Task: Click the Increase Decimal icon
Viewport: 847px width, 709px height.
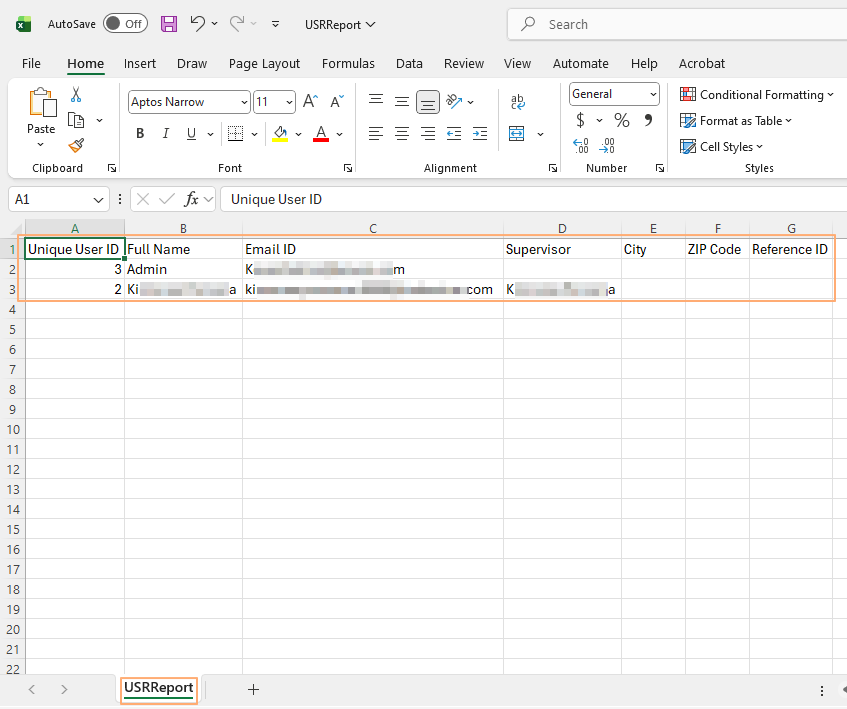Action: [580, 145]
